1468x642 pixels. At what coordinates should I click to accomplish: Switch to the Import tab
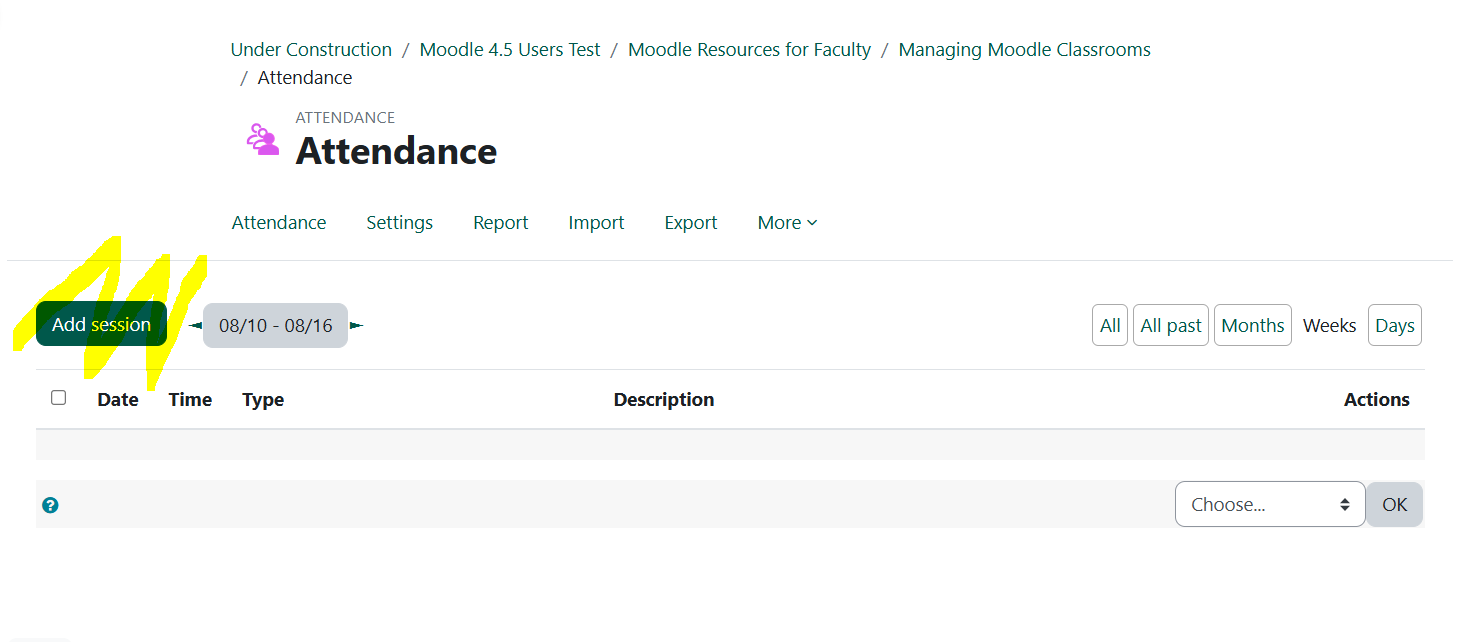pos(596,222)
